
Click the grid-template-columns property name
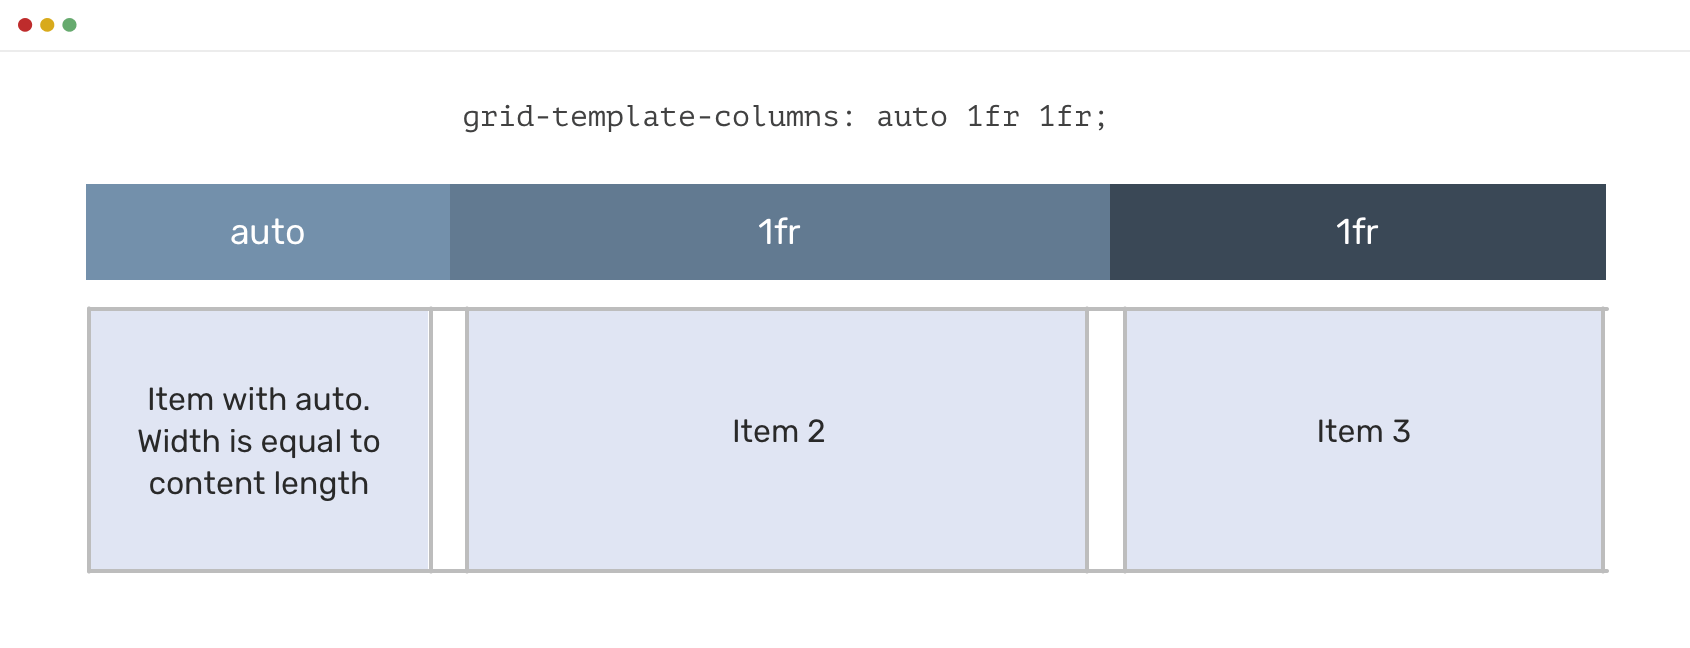point(655,117)
